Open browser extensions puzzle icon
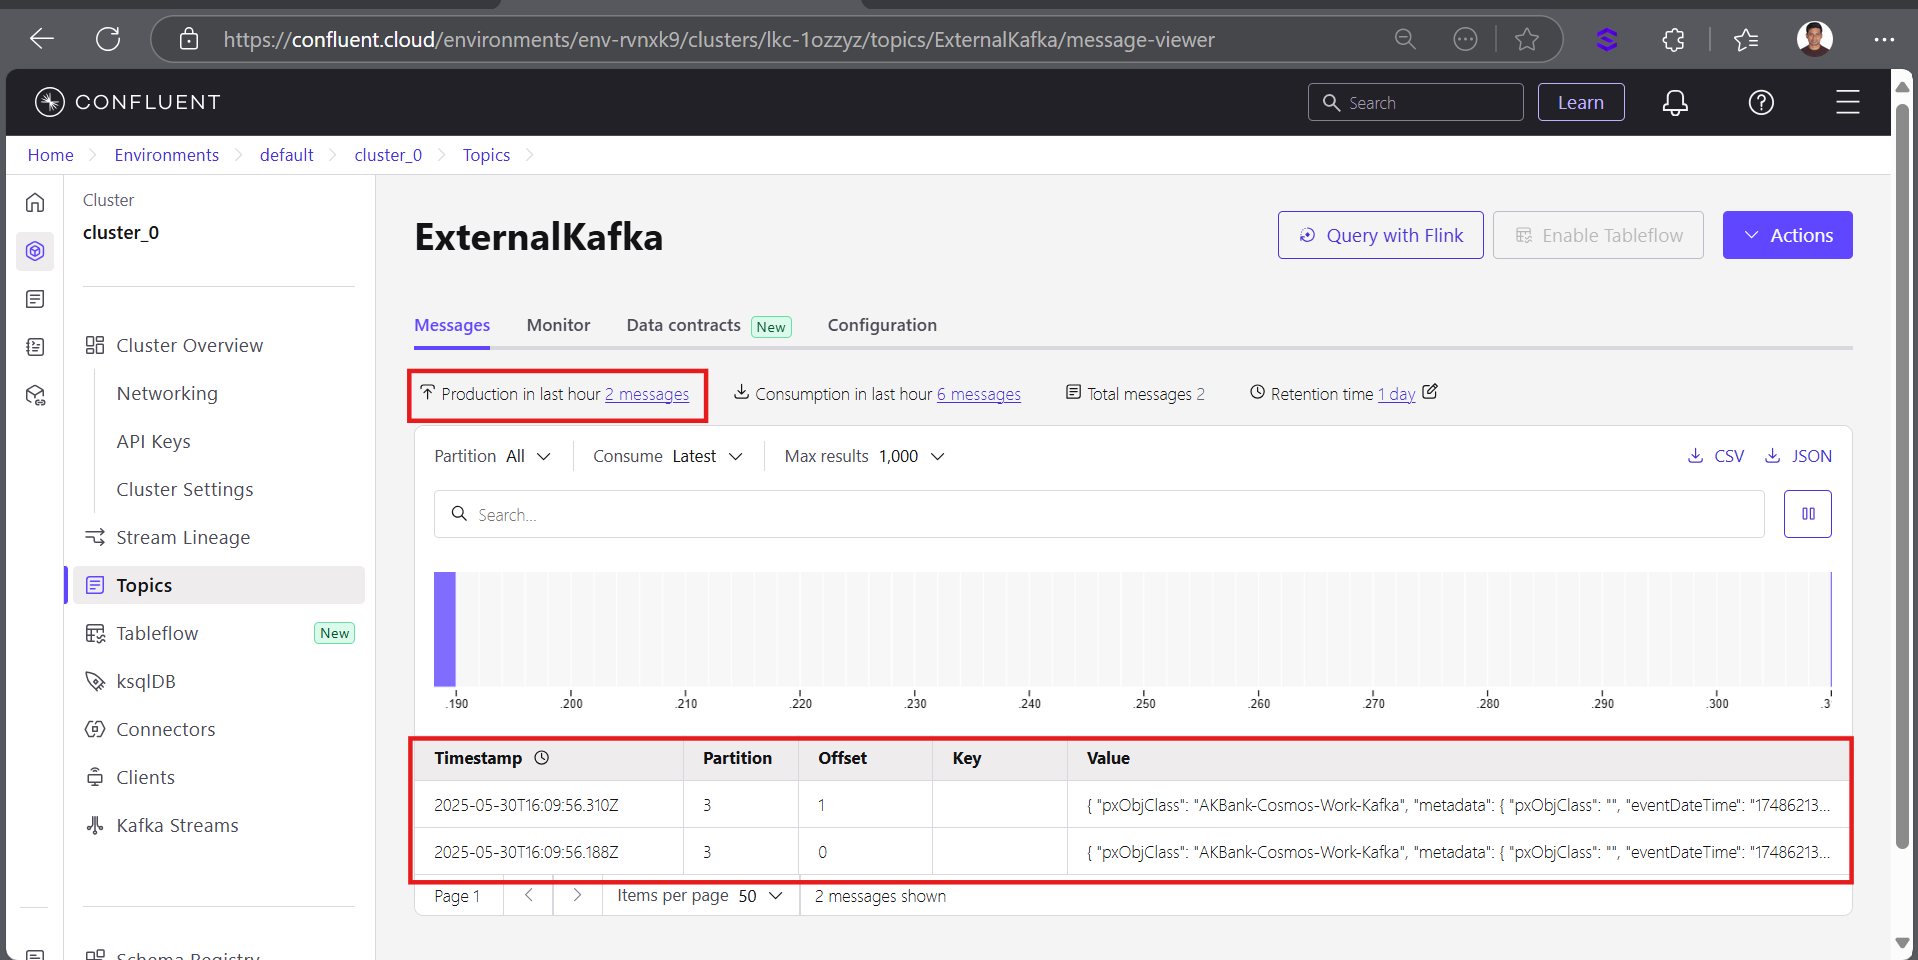The image size is (1918, 960). point(1673,39)
